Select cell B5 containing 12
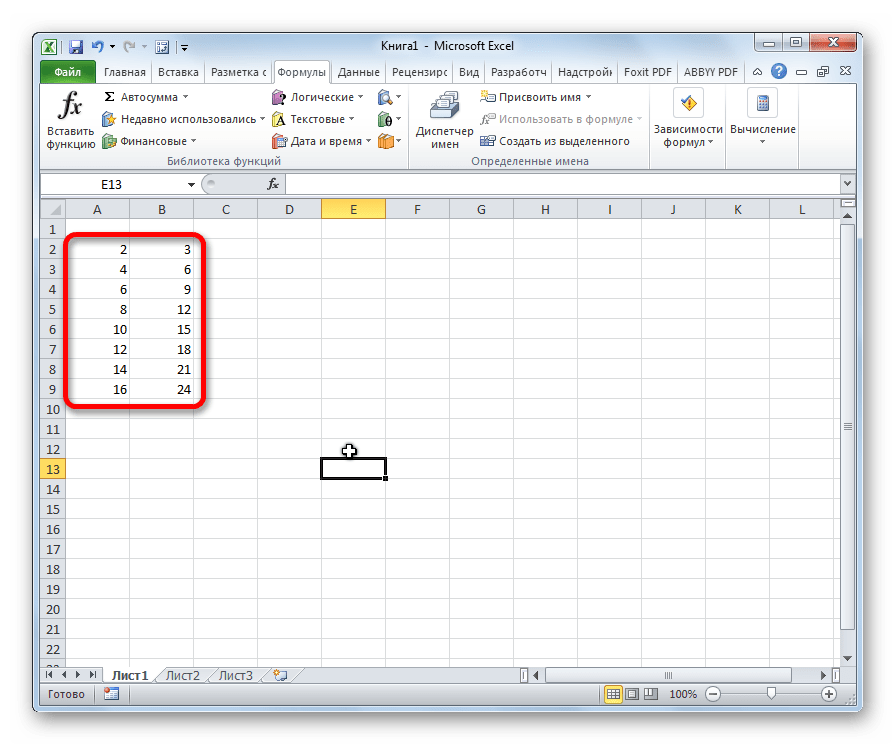The width and height of the screenshot is (896, 745). point(162,309)
